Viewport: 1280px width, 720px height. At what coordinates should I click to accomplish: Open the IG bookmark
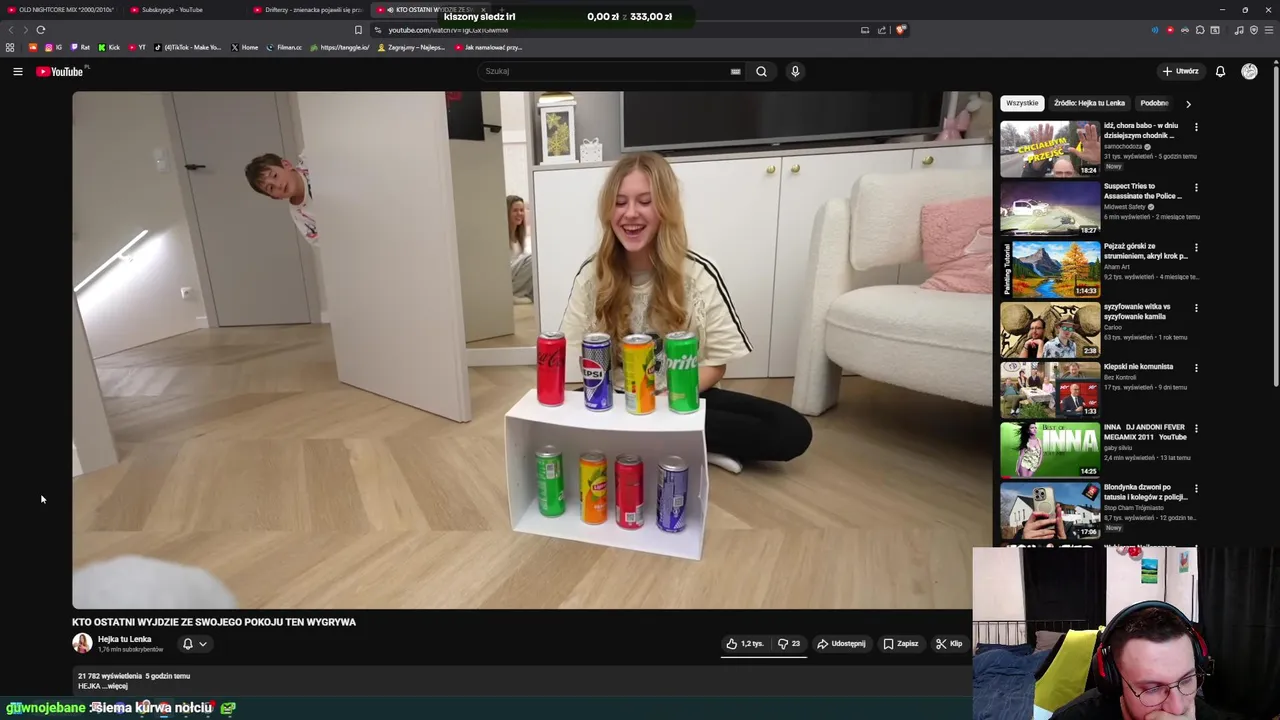tap(54, 47)
